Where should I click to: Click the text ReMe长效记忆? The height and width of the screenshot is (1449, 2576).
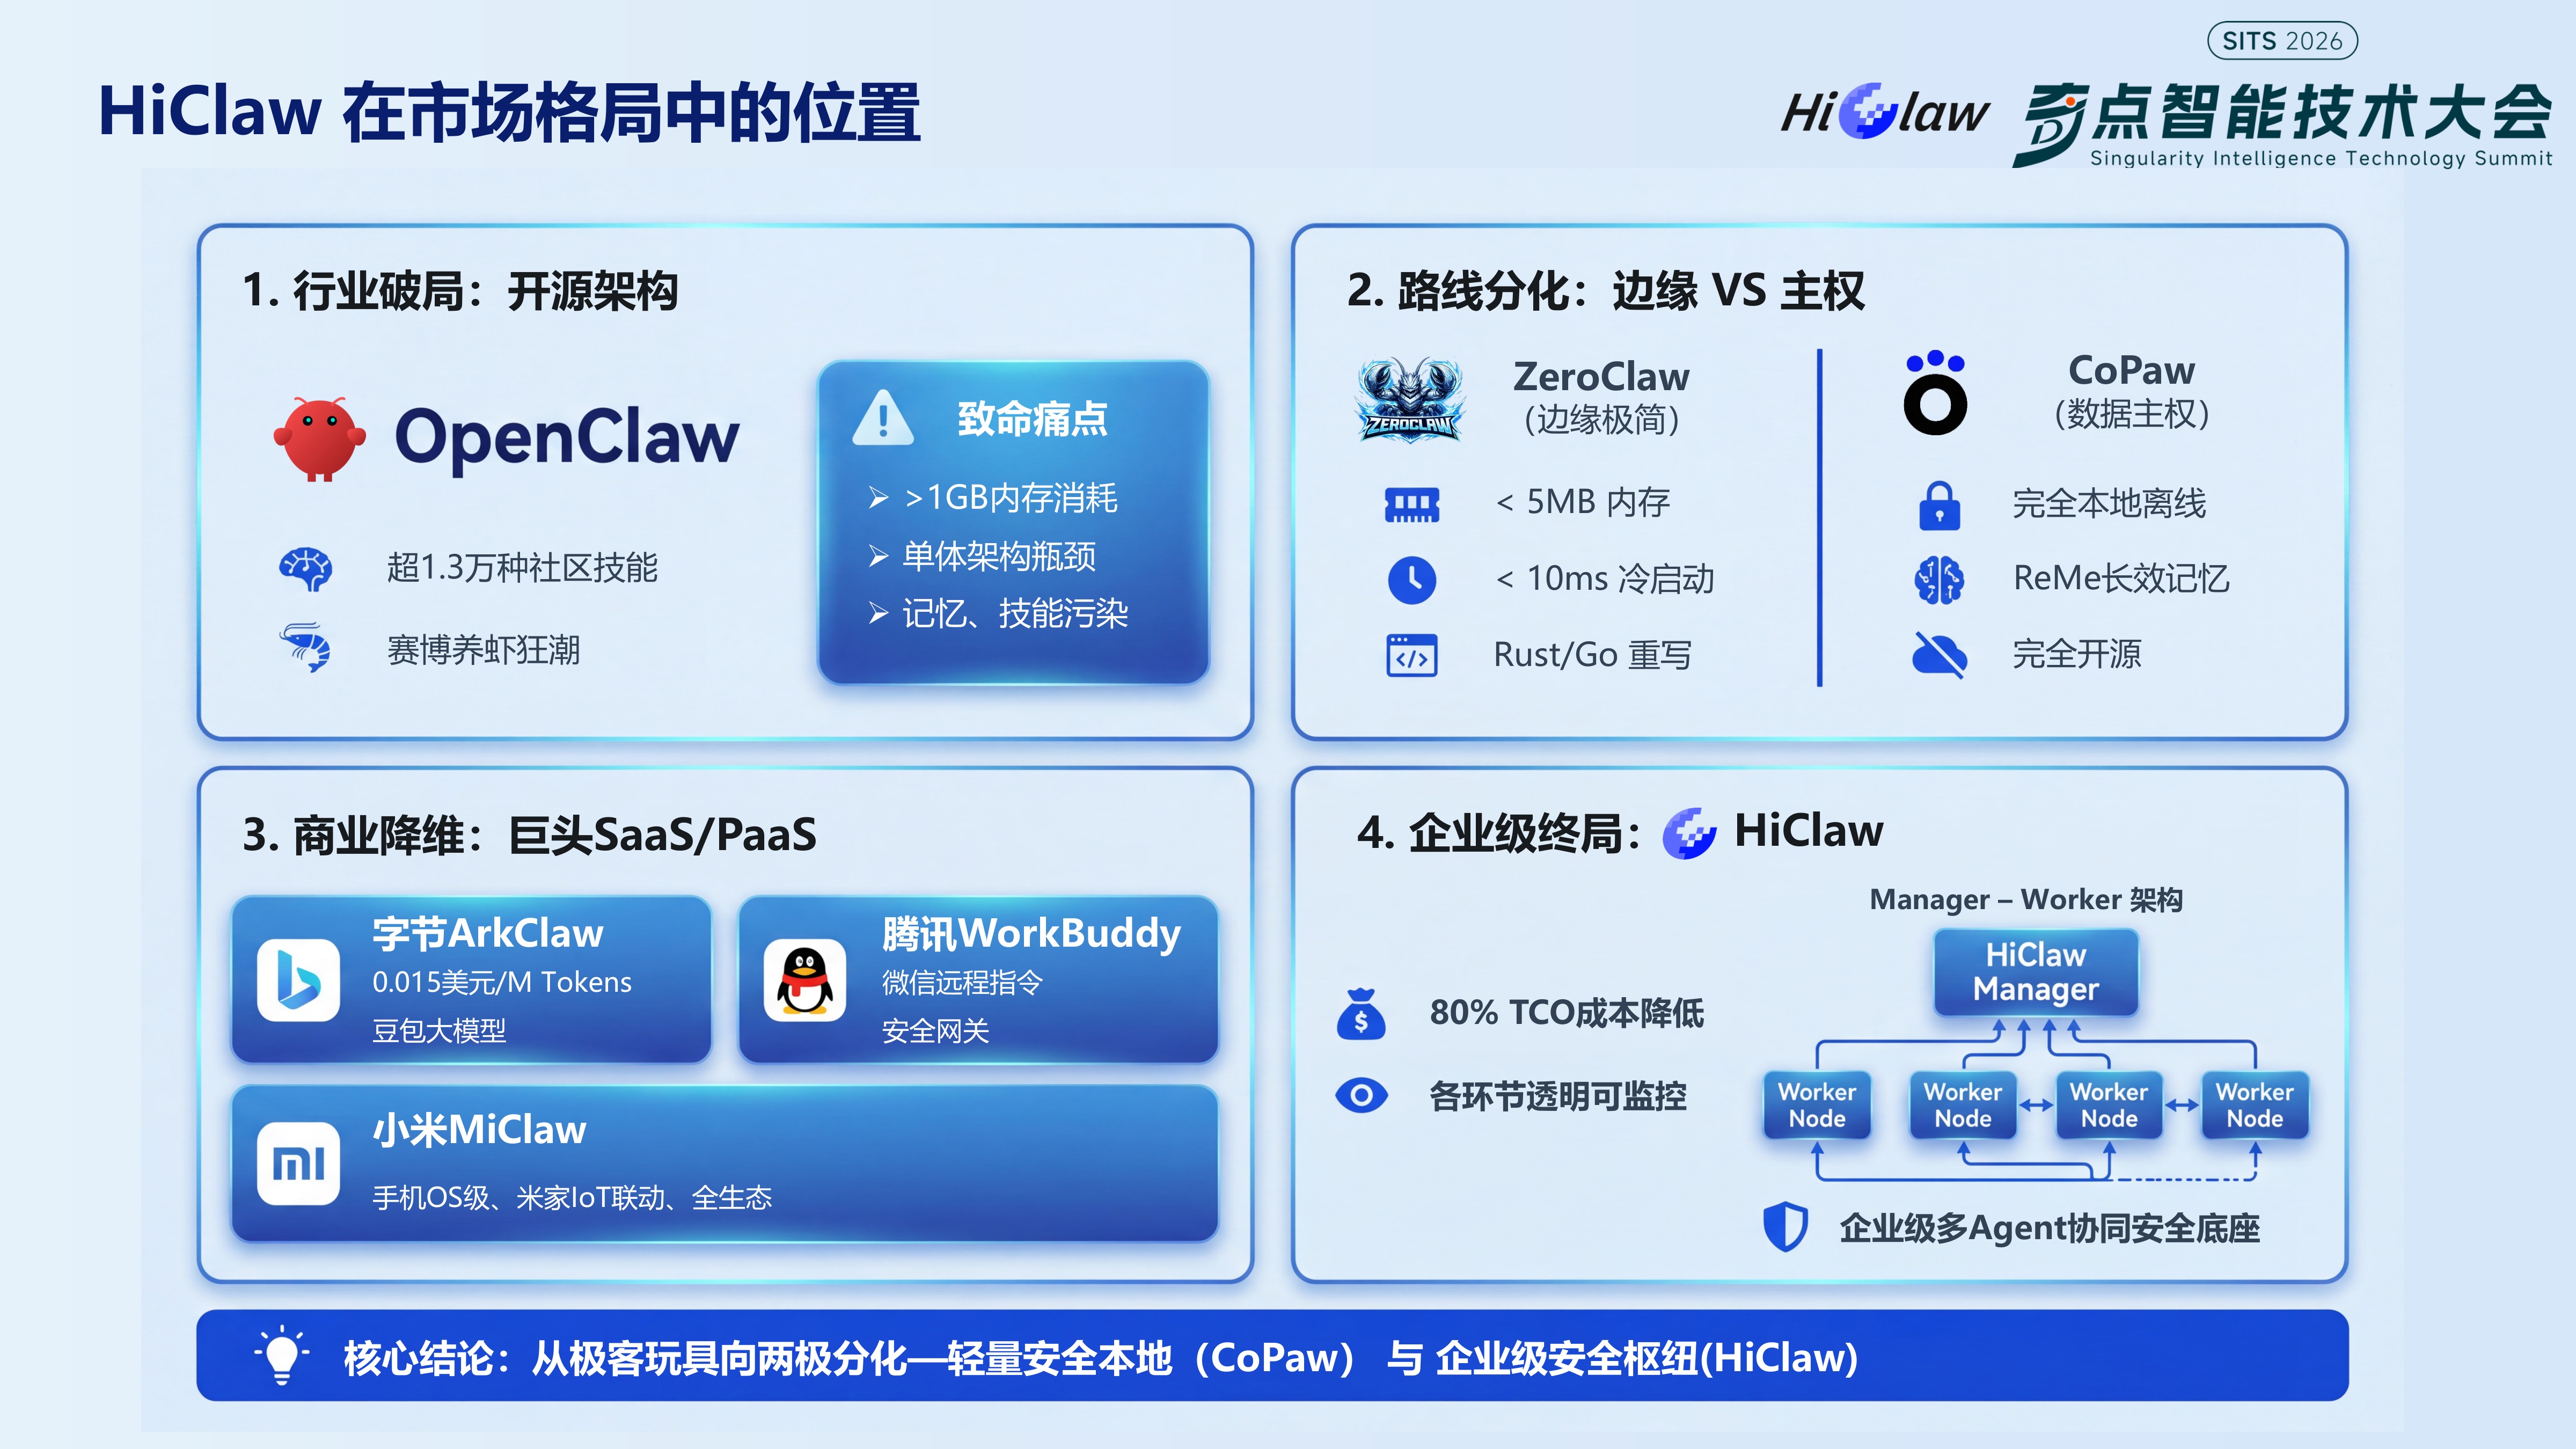click(x=2121, y=578)
